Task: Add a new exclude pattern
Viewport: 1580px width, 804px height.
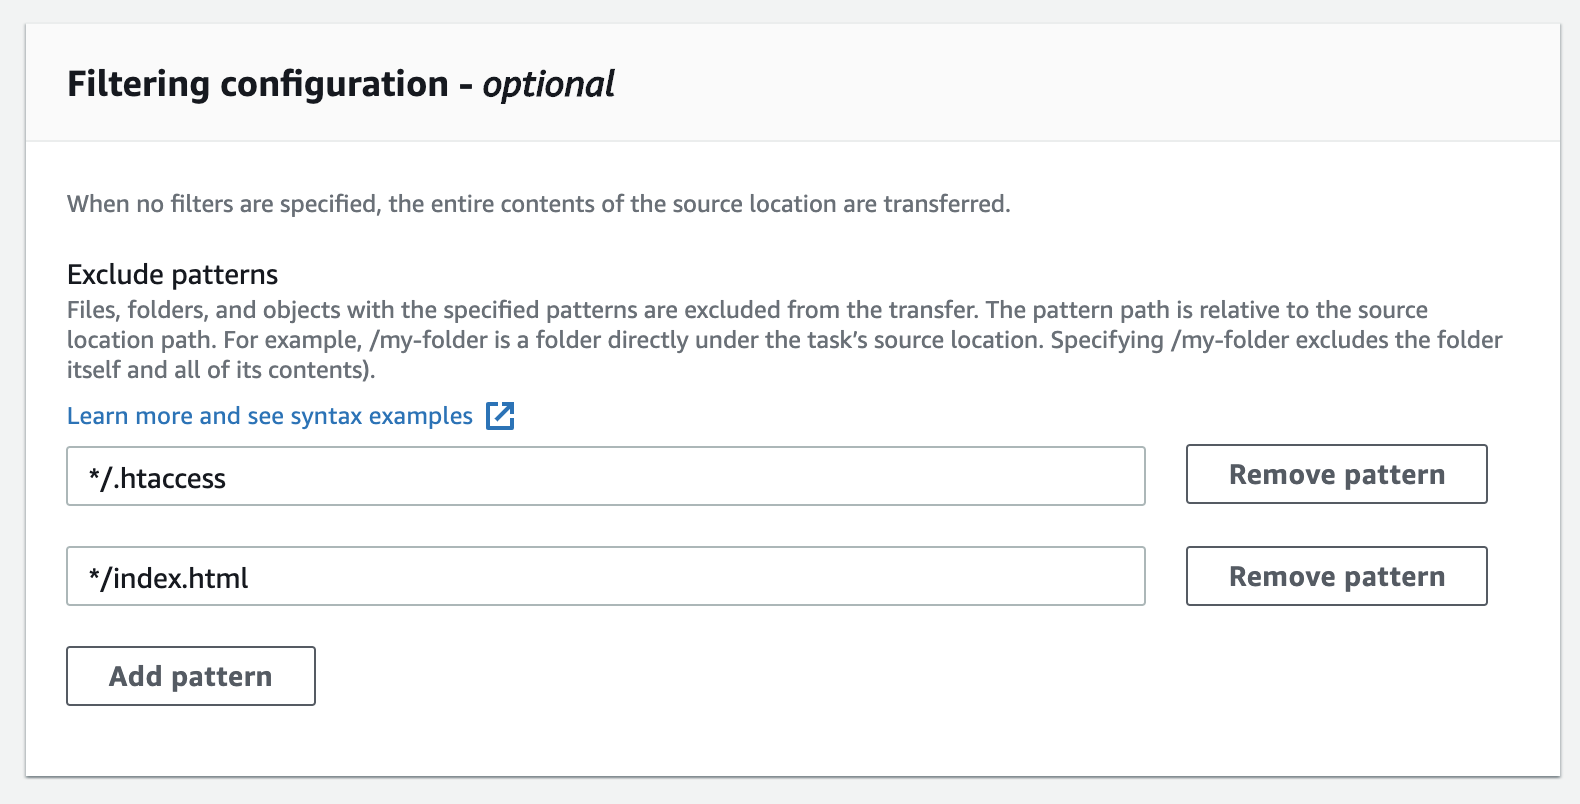Action: (191, 676)
